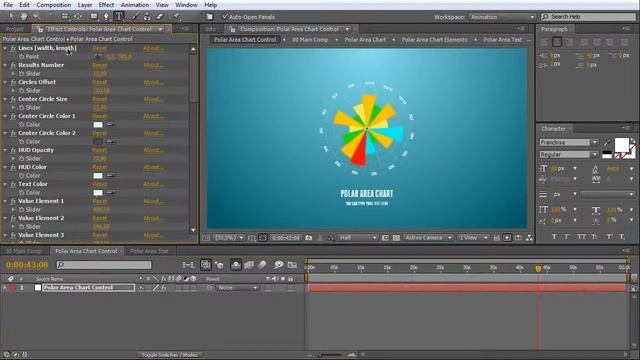Click About for Center Circle Size
Screen dimensions: 640x360
(x=153, y=99)
